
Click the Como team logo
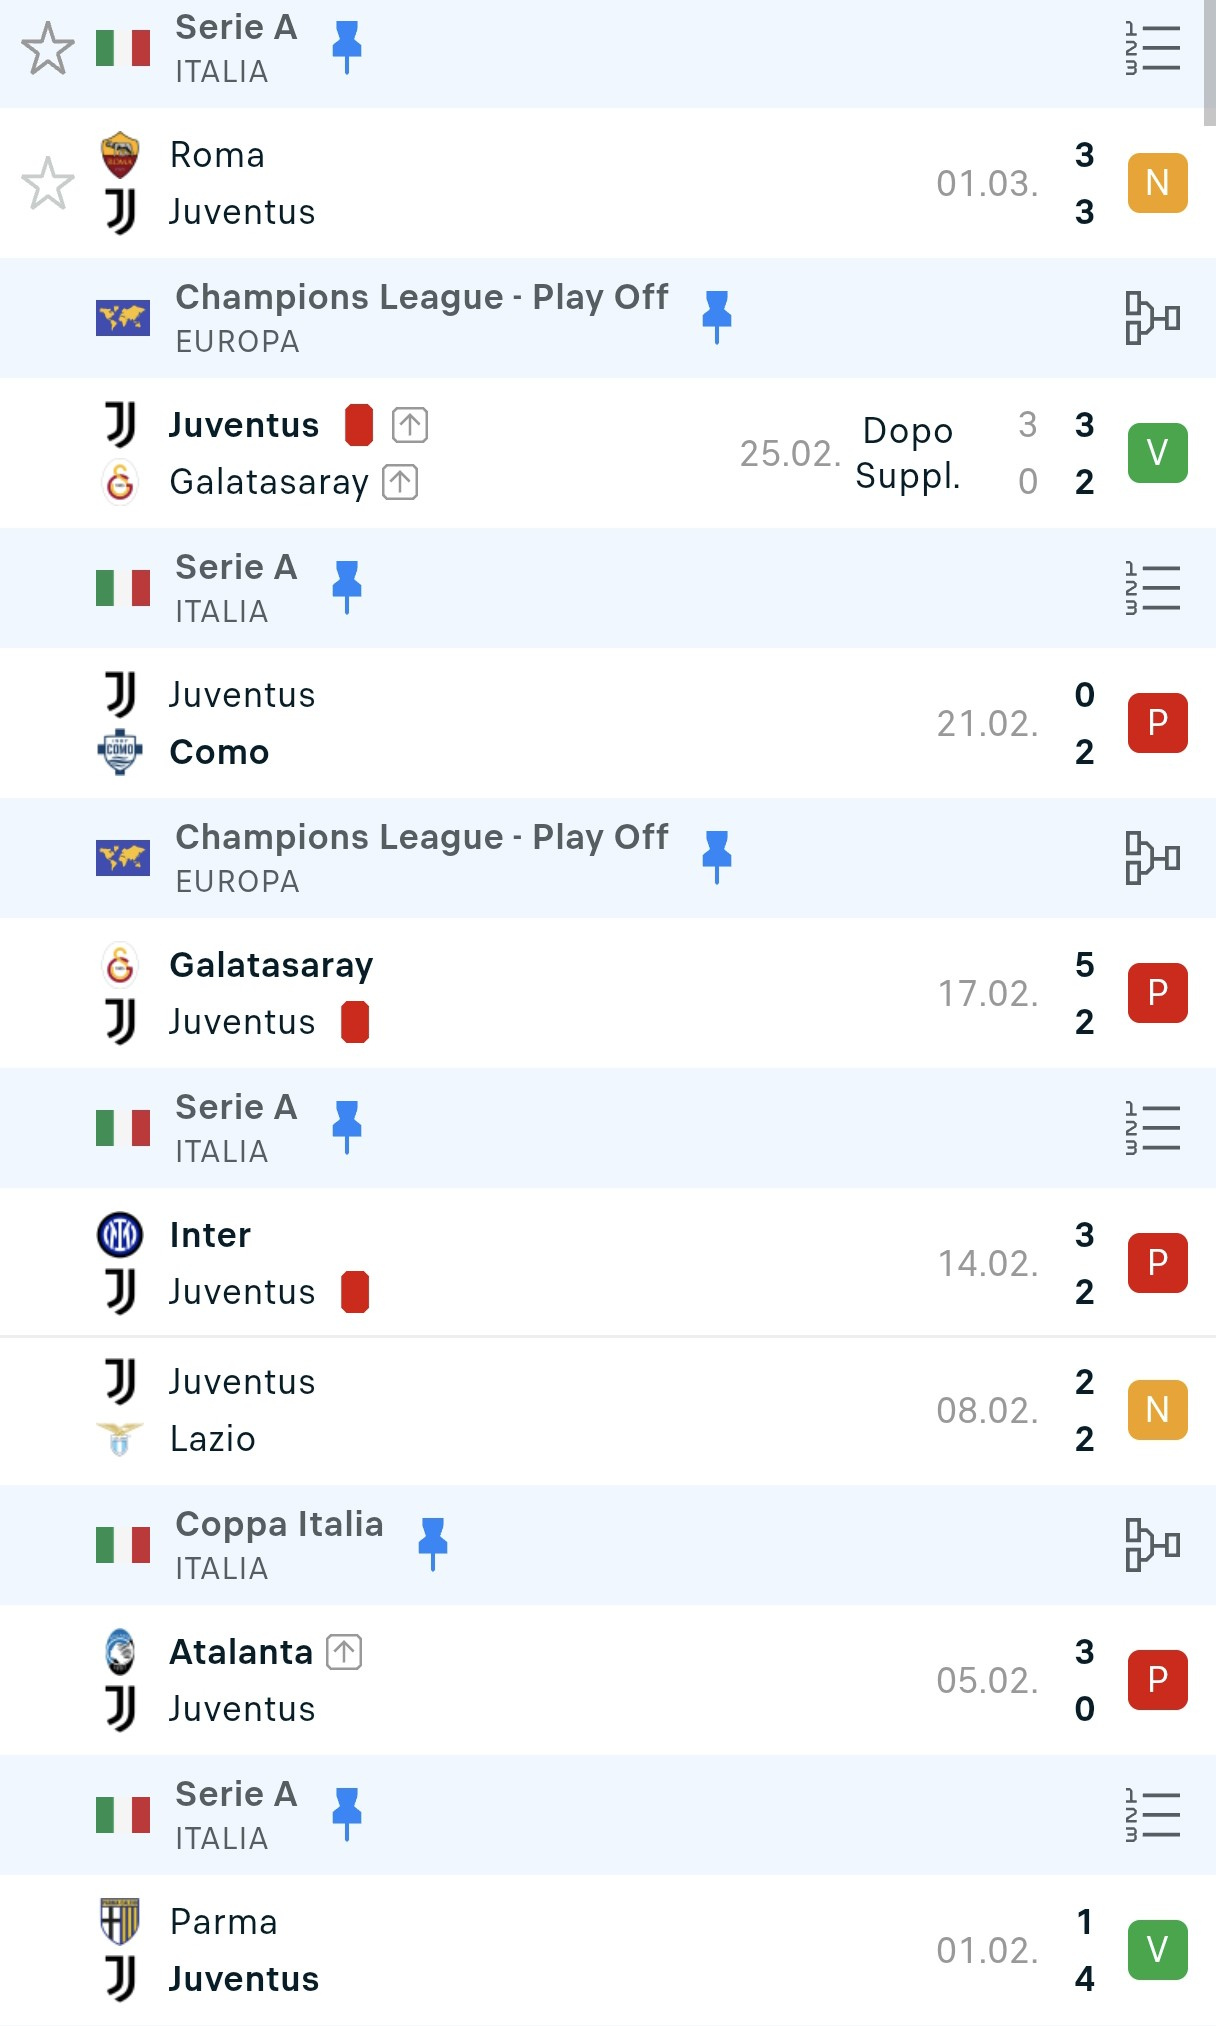(120, 752)
